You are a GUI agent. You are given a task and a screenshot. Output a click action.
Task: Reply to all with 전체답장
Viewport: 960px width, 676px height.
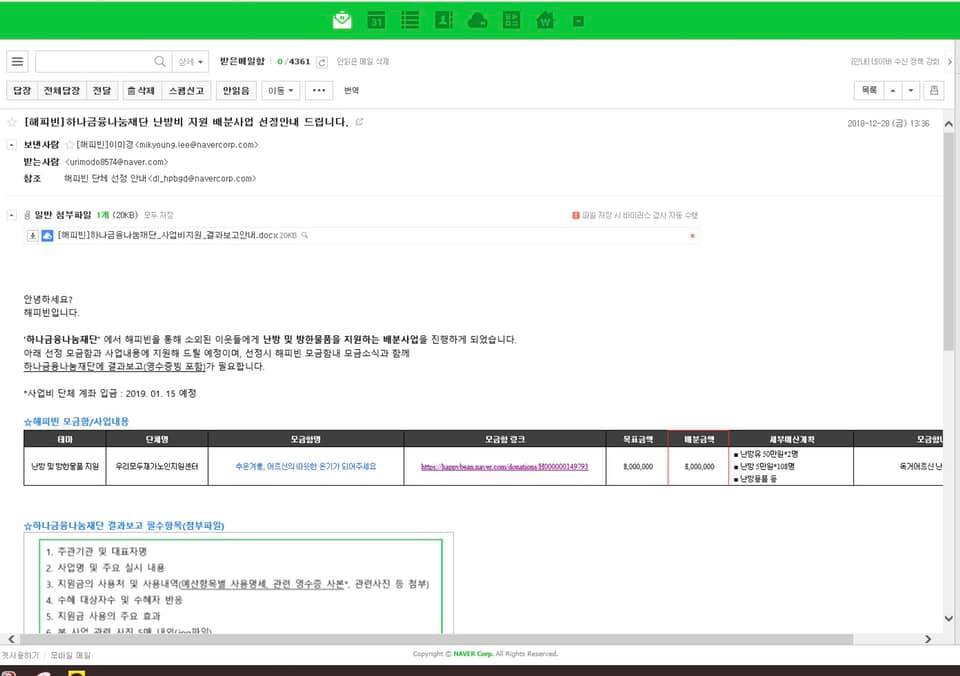[x=62, y=91]
